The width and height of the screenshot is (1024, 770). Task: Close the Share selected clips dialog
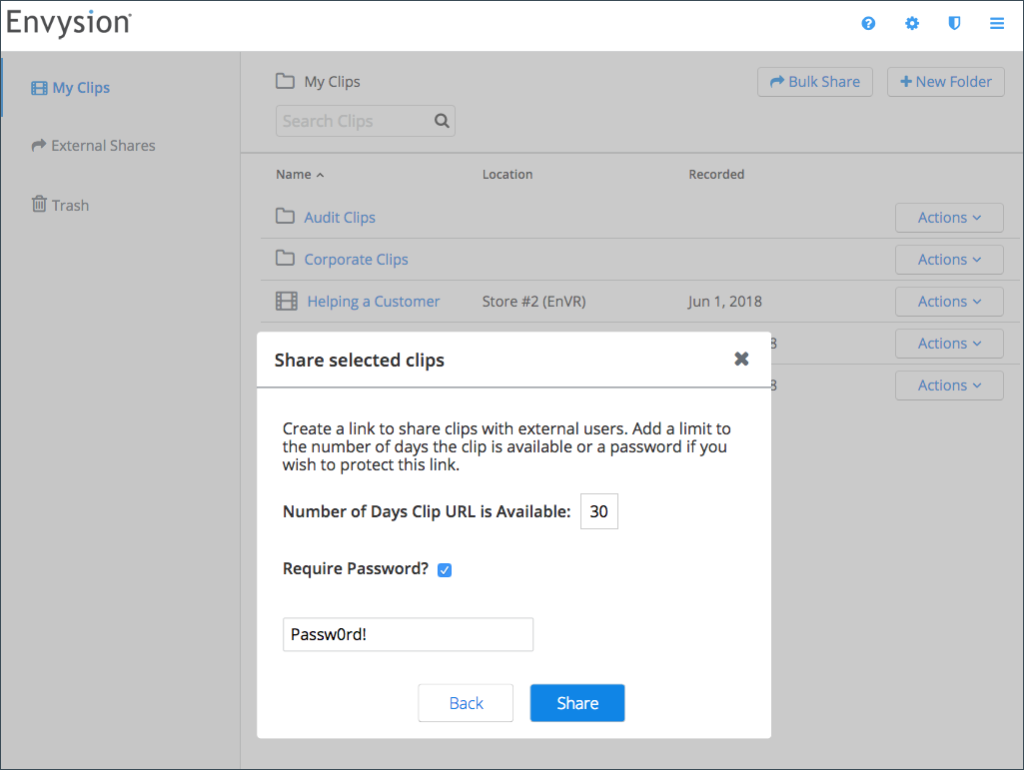pos(741,359)
